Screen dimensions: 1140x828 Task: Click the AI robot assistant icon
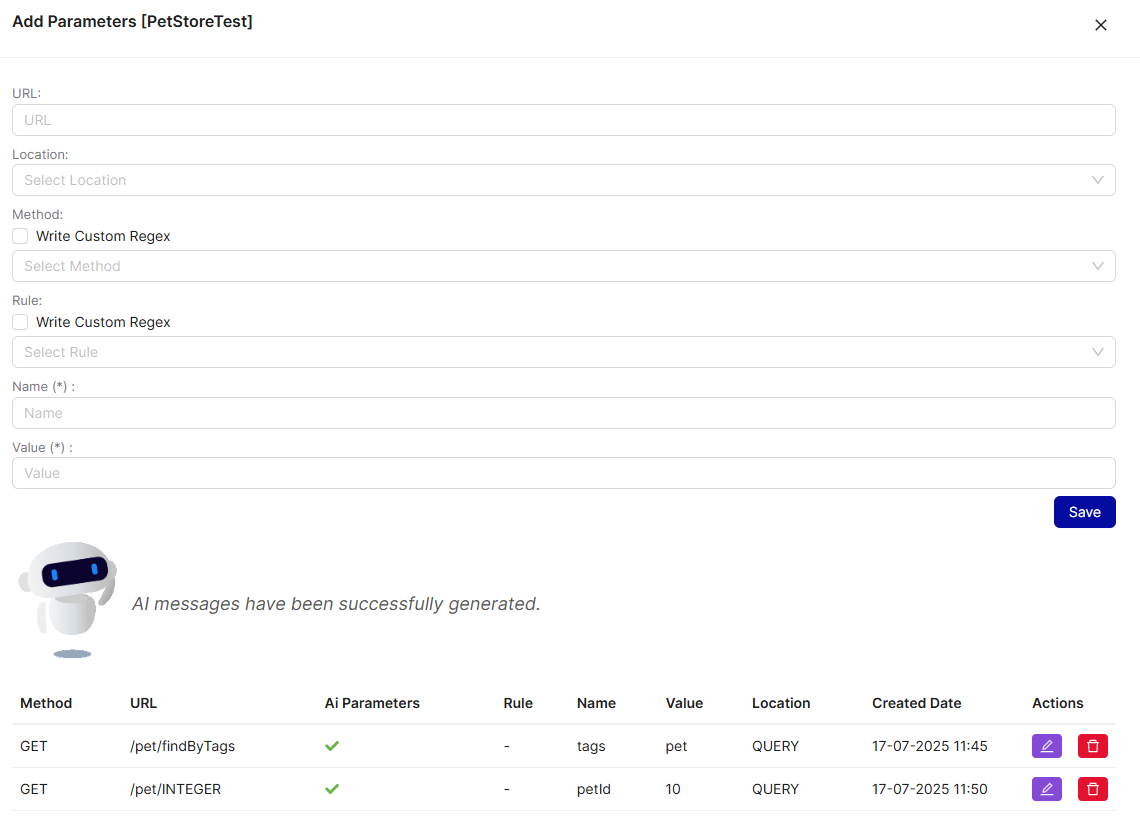[67, 599]
